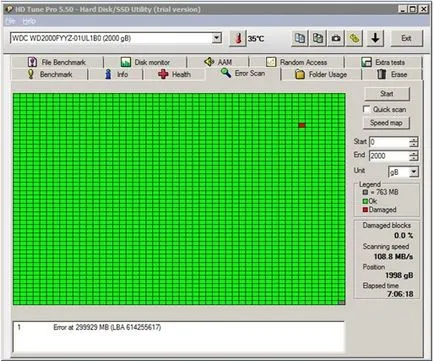Click the 108.8 MB/s scanning speed value
Image resolution: width=434 pixels, height=361 pixels.
coord(393,257)
